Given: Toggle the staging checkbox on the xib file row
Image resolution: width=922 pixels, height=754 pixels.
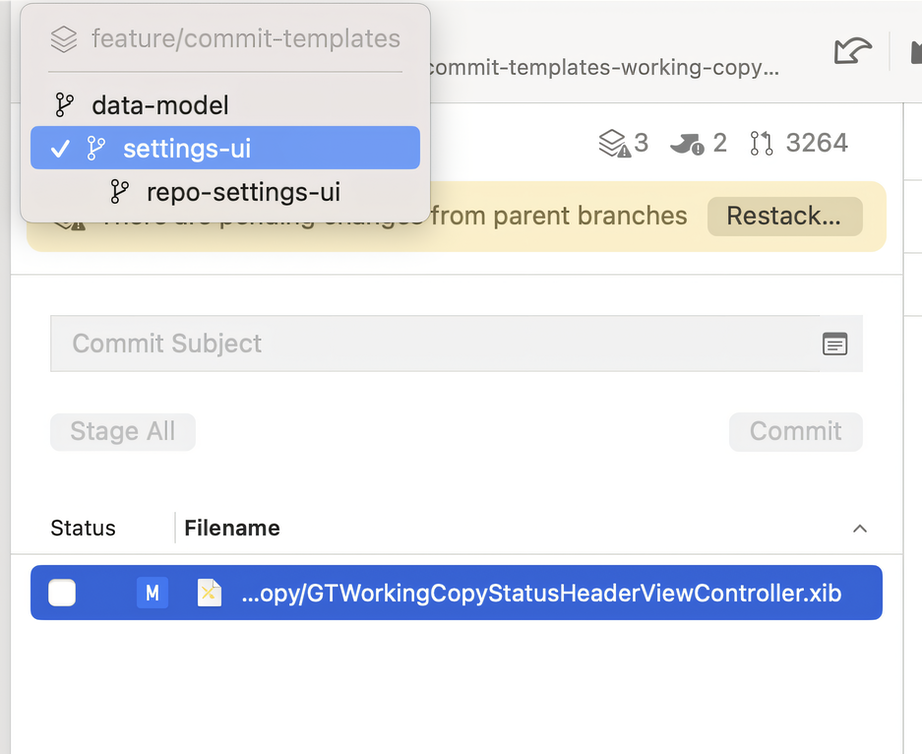Looking at the screenshot, I should pos(61,592).
